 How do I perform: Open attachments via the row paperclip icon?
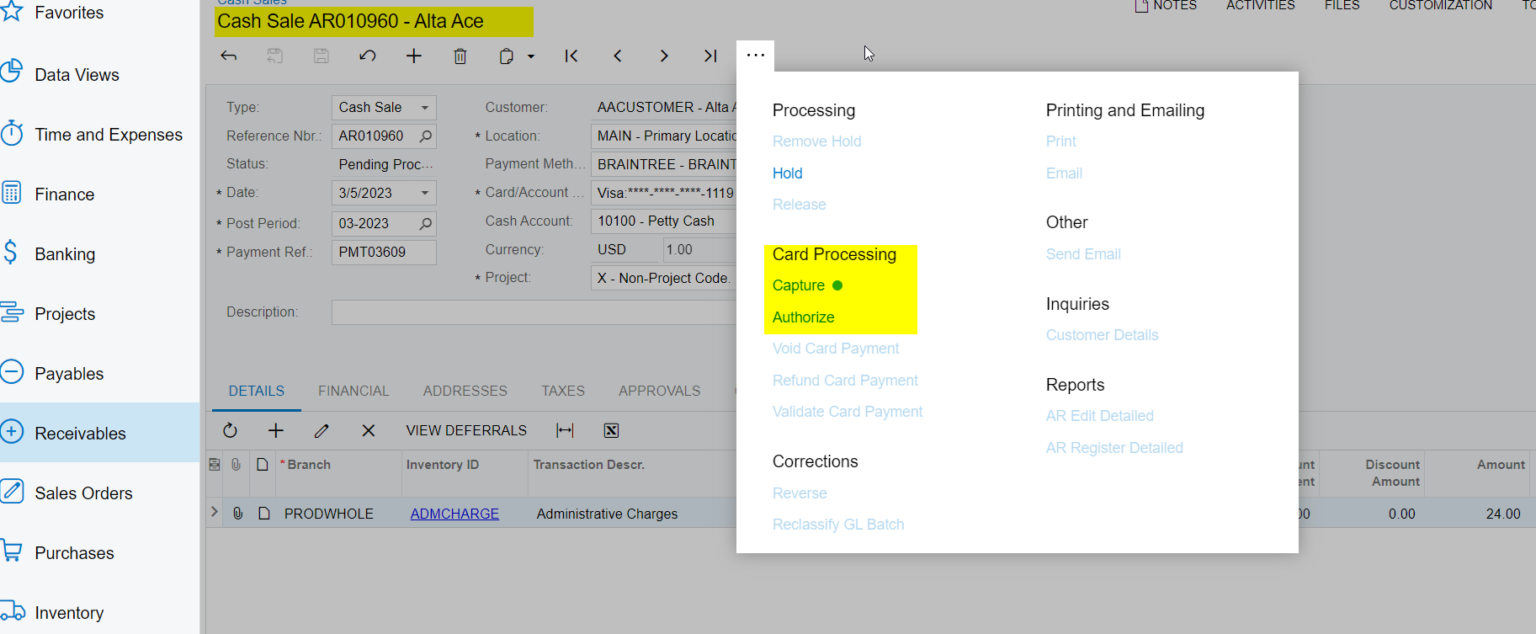[237, 513]
